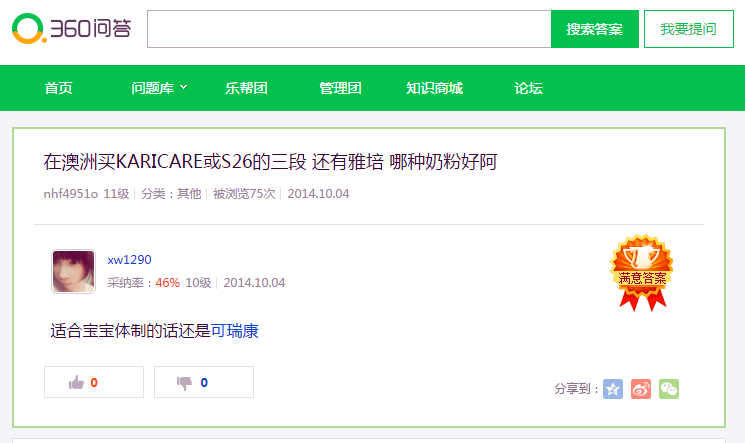Go to the 首页 nav item
Image resolution: width=745 pixels, height=443 pixels.
tap(59, 88)
